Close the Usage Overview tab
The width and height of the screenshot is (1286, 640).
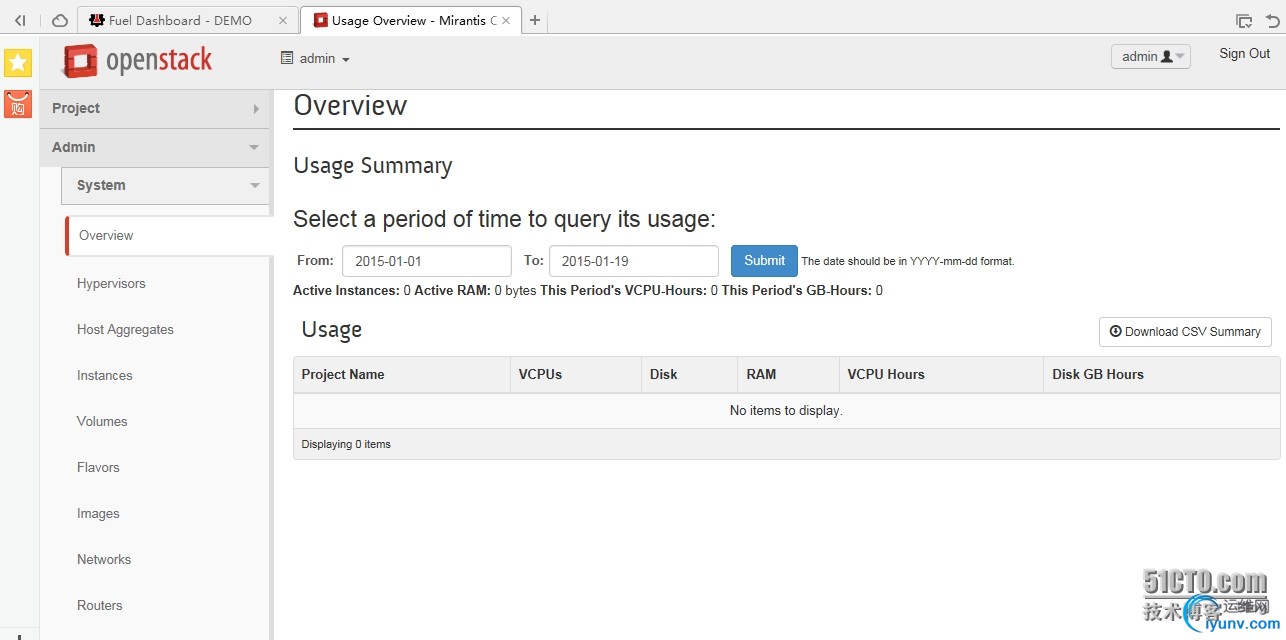pyautogui.click(x=506, y=20)
